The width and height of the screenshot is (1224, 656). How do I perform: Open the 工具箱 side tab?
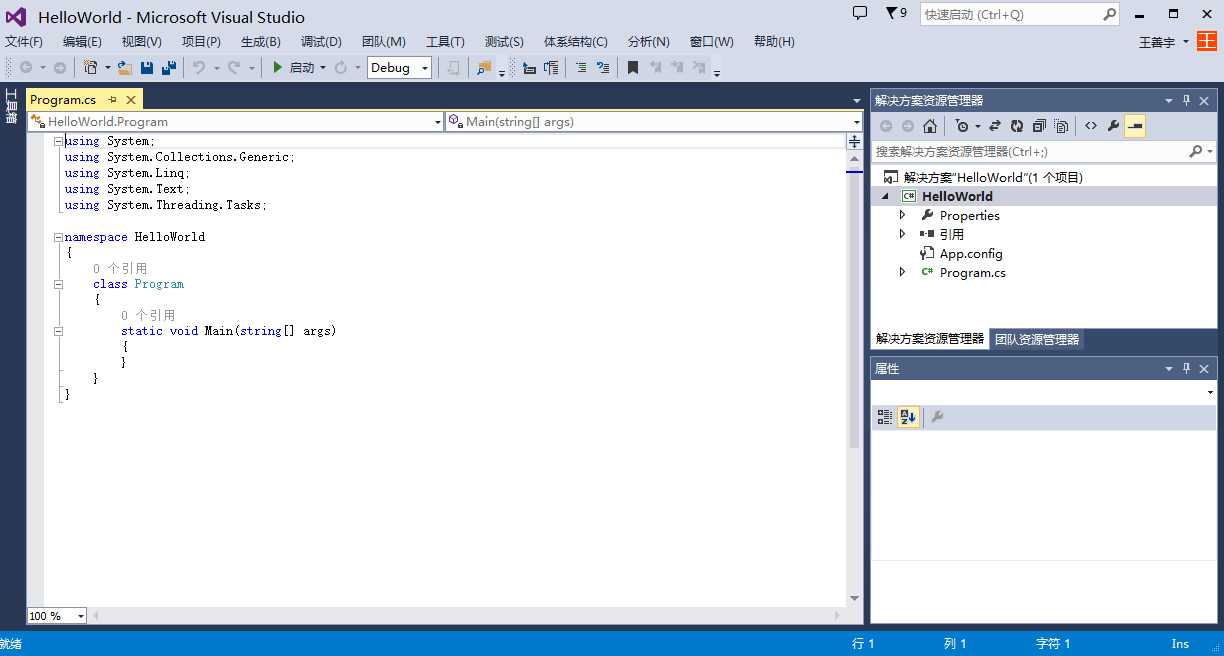tap(11, 107)
